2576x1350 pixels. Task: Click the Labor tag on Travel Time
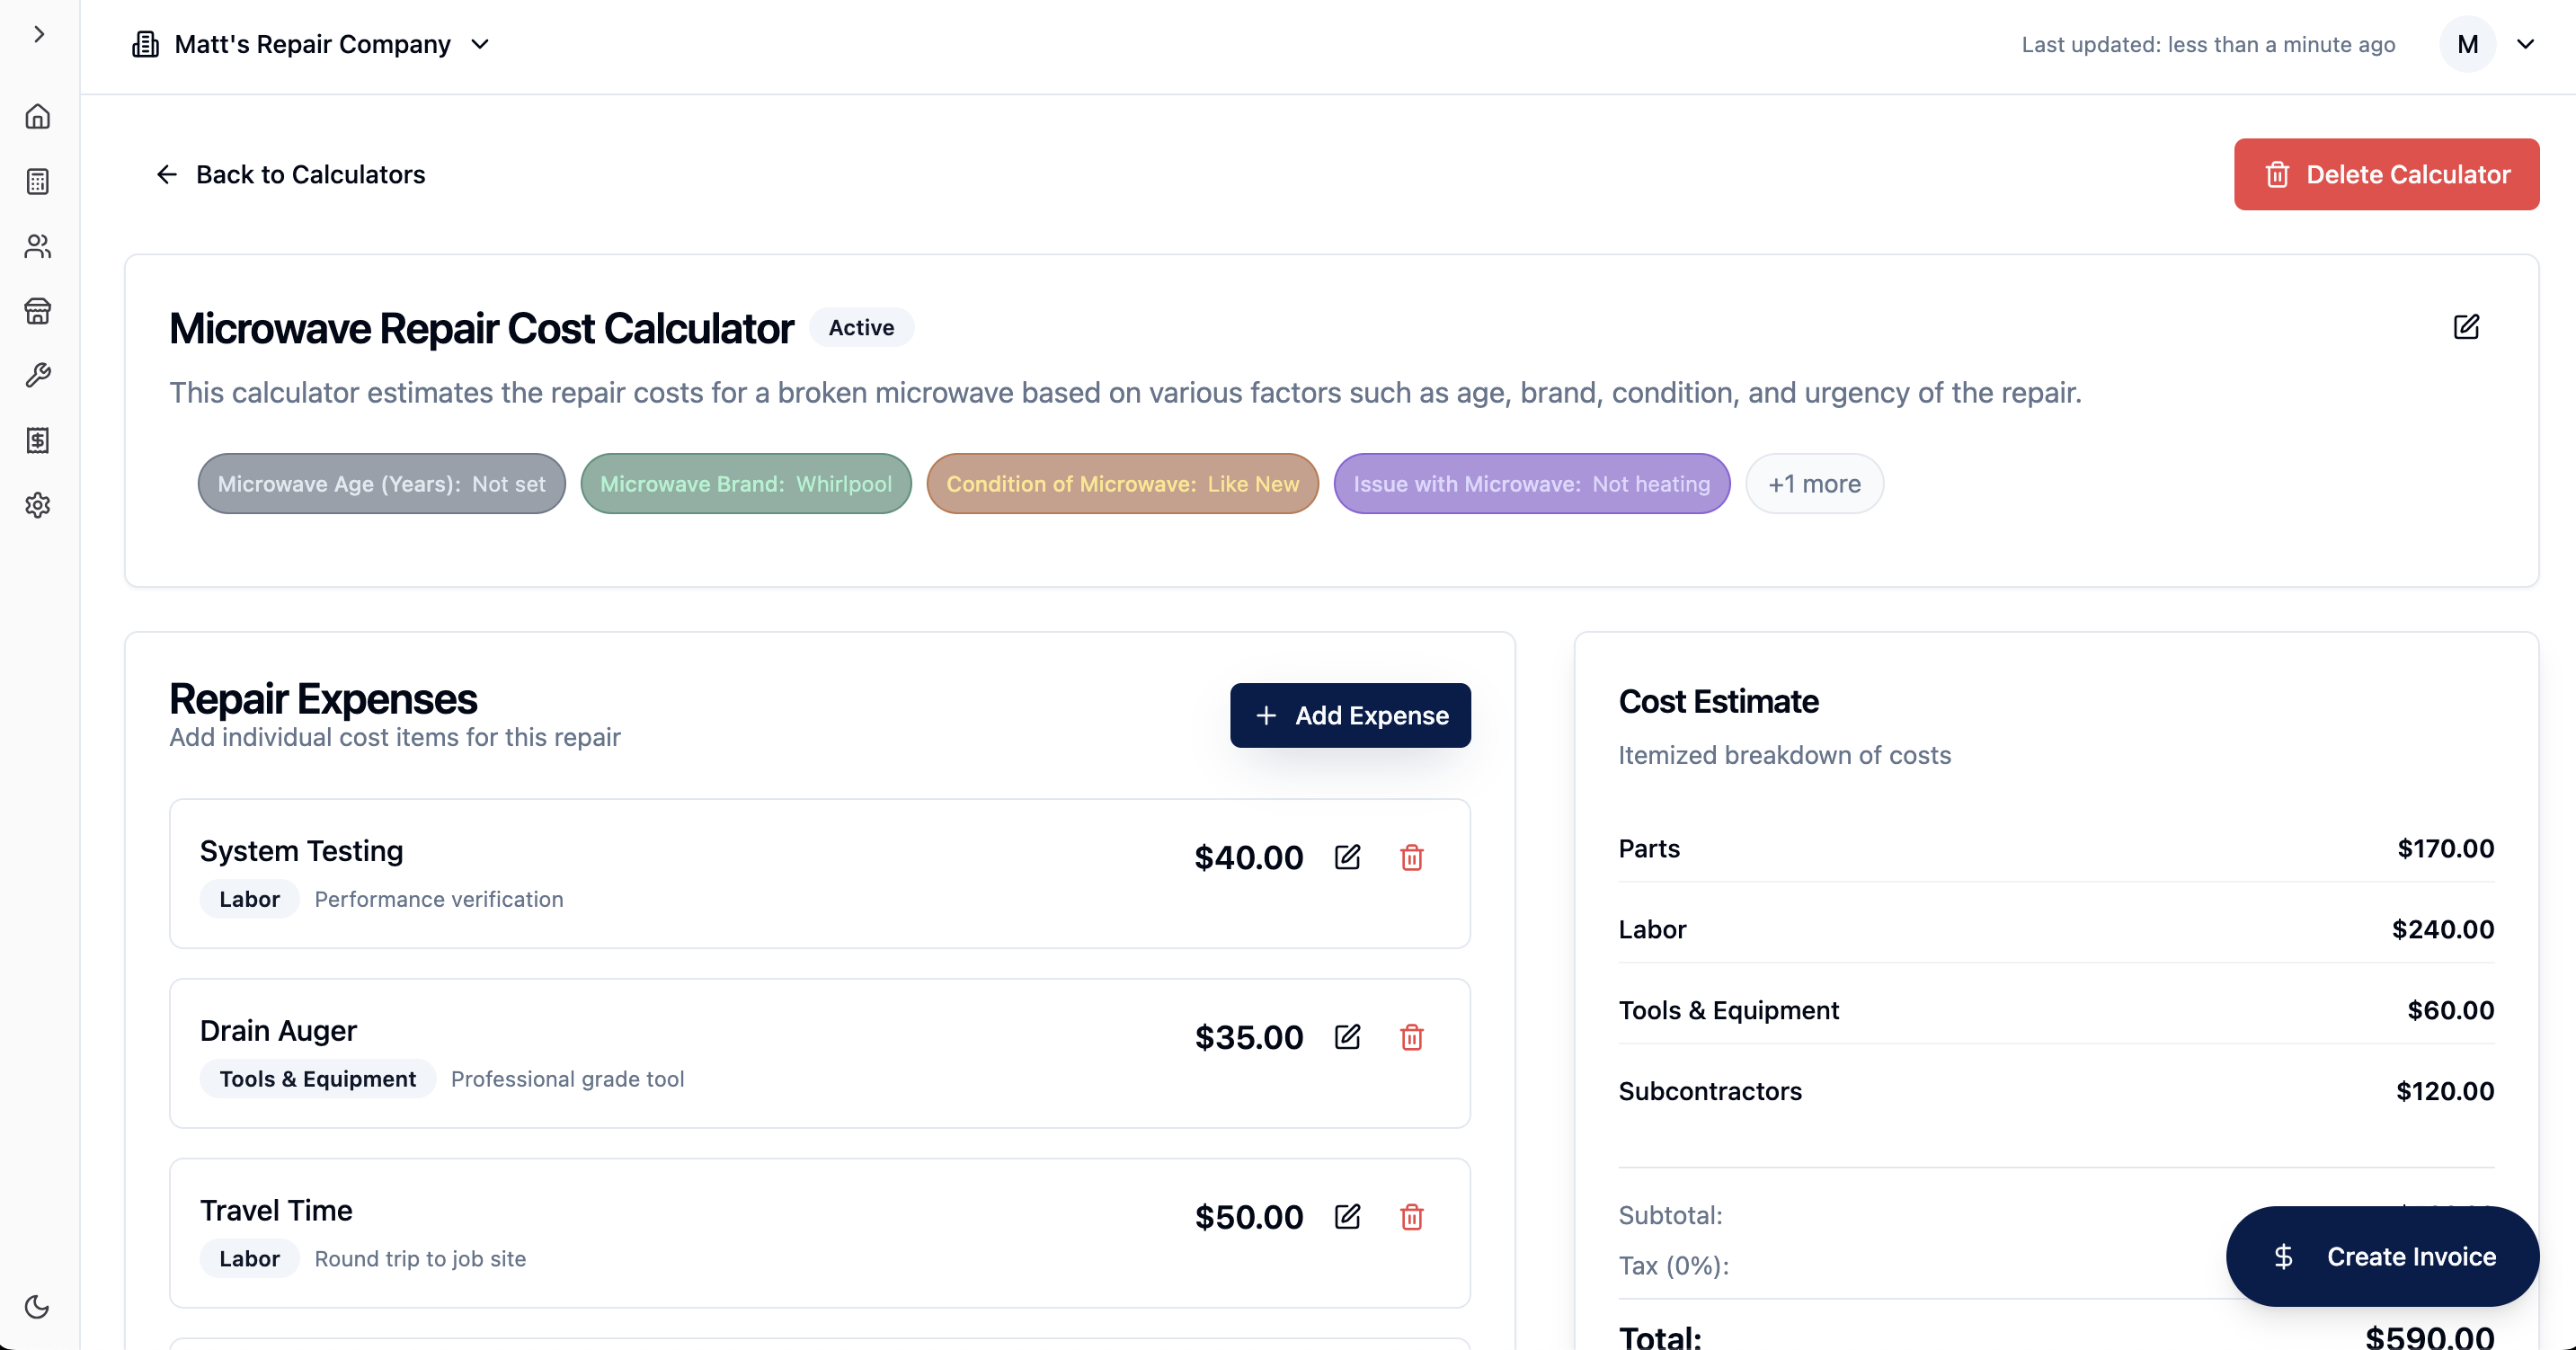pyautogui.click(x=249, y=1259)
